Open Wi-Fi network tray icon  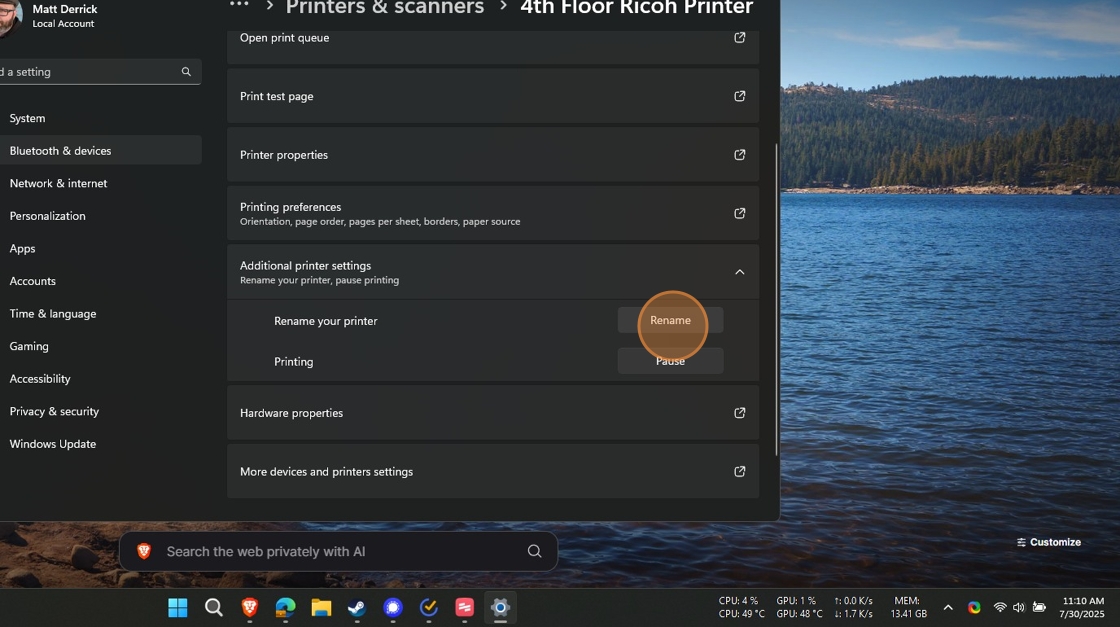(1000, 608)
